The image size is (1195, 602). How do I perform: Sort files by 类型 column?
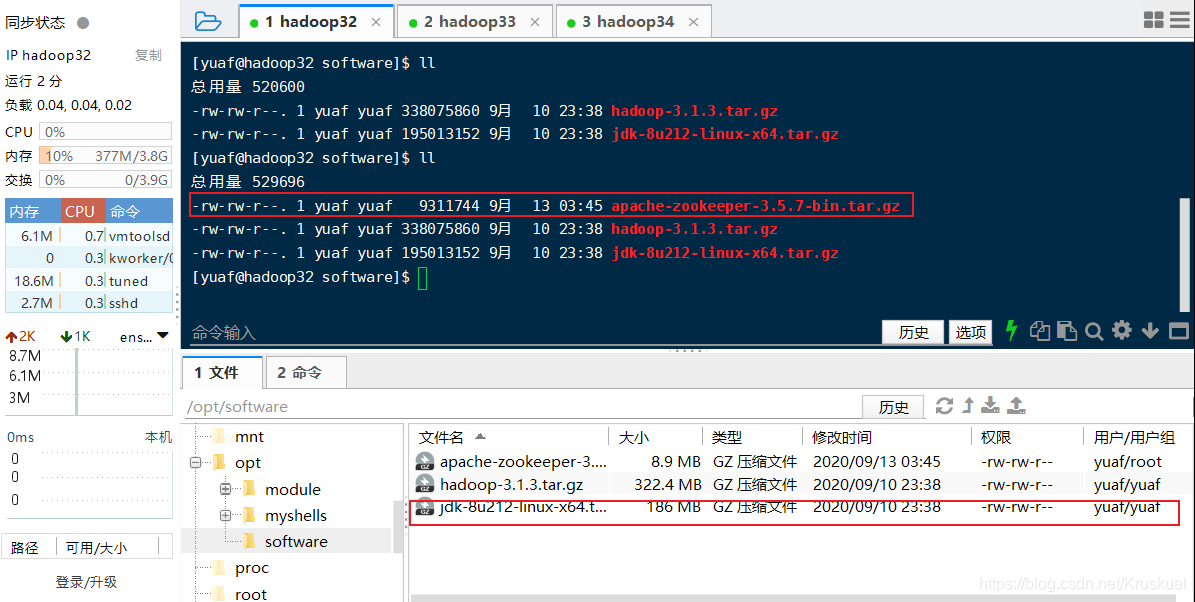pos(751,437)
